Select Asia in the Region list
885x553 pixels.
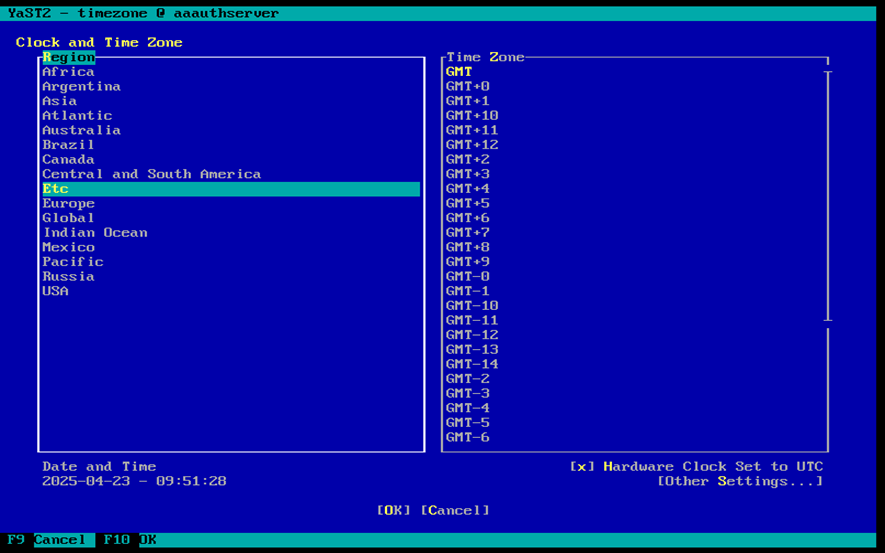coord(60,102)
